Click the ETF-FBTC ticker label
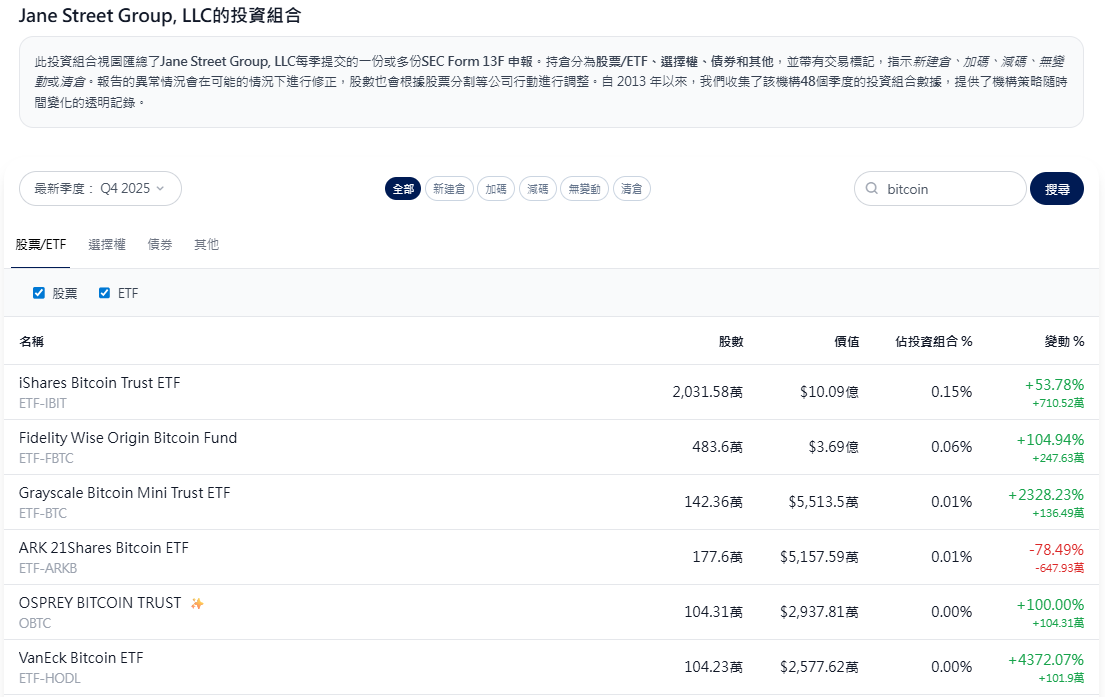 (x=47, y=458)
